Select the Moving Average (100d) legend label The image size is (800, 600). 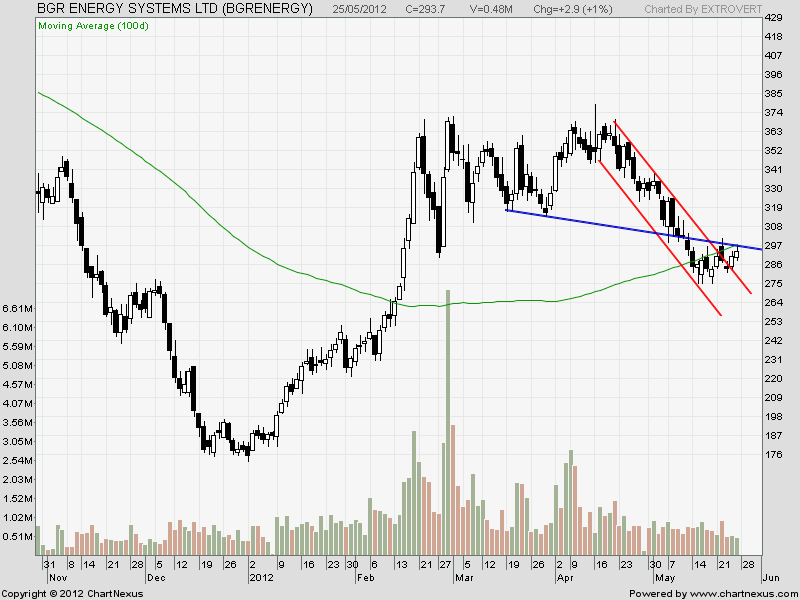point(95,24)
